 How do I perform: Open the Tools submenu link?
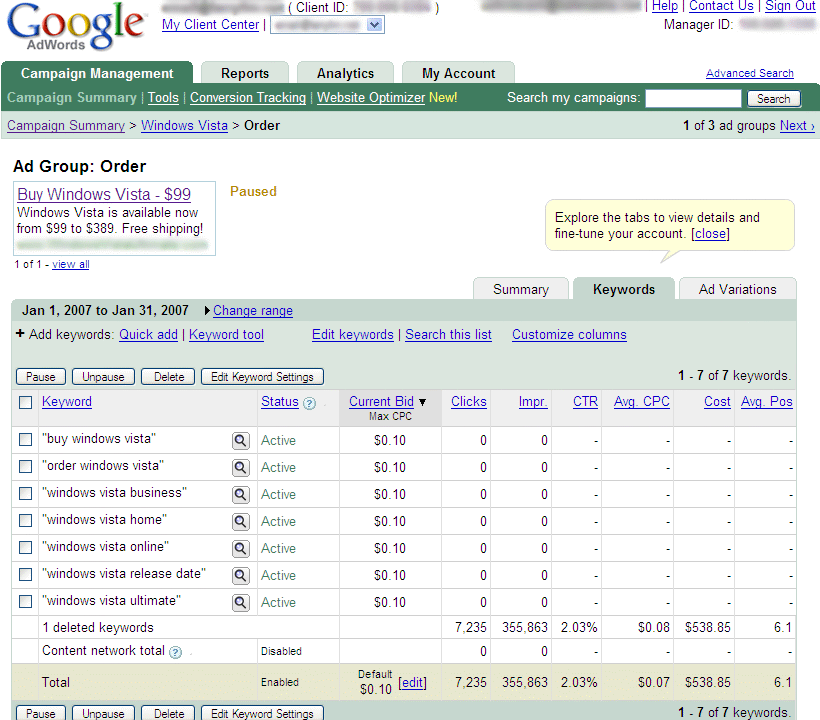[x=163, y=98]
